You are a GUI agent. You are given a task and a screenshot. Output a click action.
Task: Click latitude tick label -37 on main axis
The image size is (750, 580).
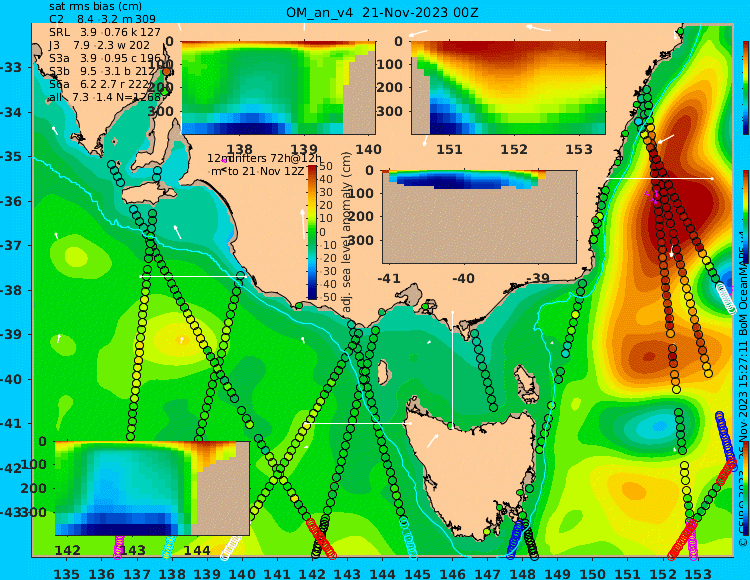11,245
